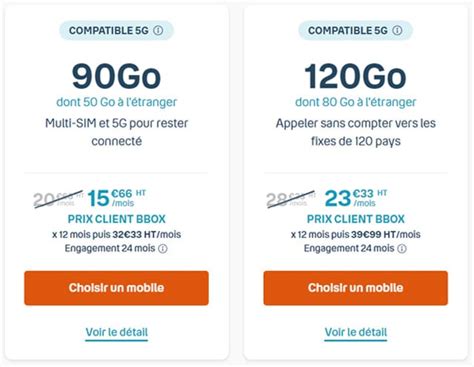Click PRIX CLIENT BBOX label on 120Go card
Viewport: 474px width, 367px height.
point(356,219)
